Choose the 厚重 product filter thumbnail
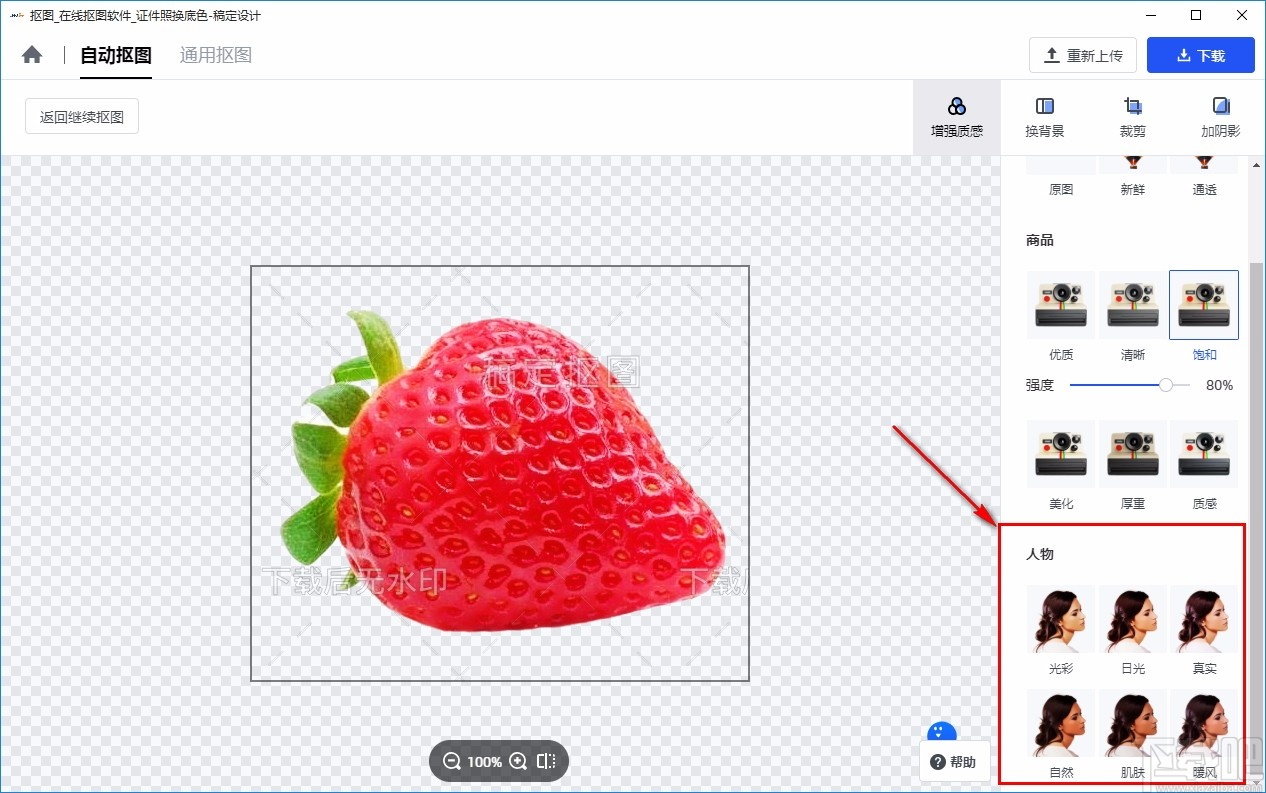The width and height of the screenshot is (1266, 793). pos(1133,454)
